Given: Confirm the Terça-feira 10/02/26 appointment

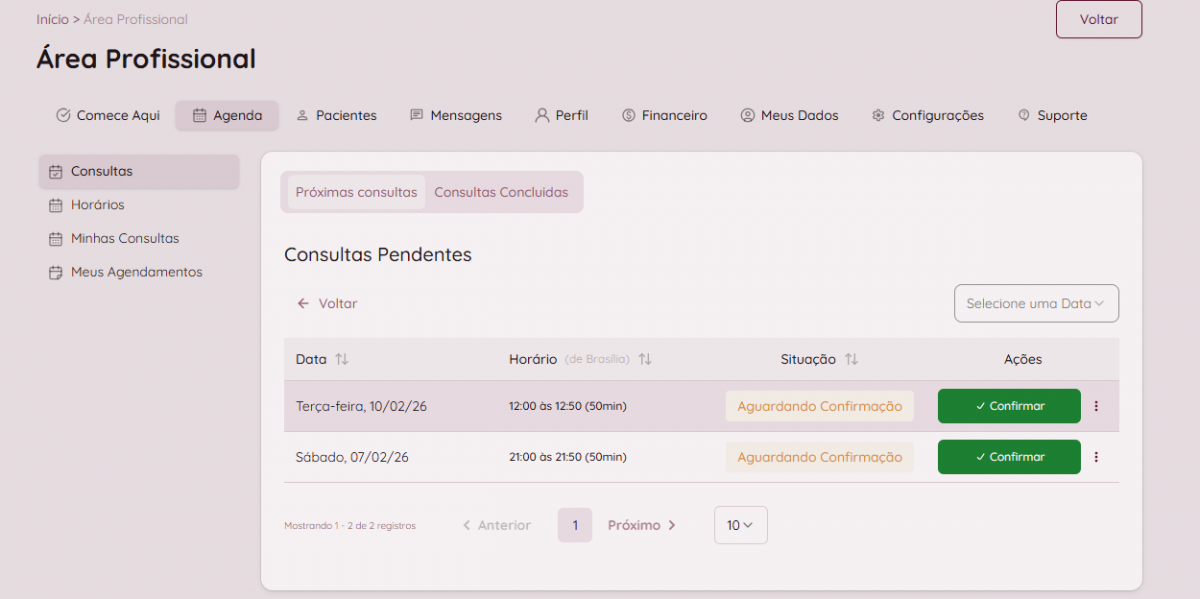Looking at the screenshot, I should pos(1009,406).
